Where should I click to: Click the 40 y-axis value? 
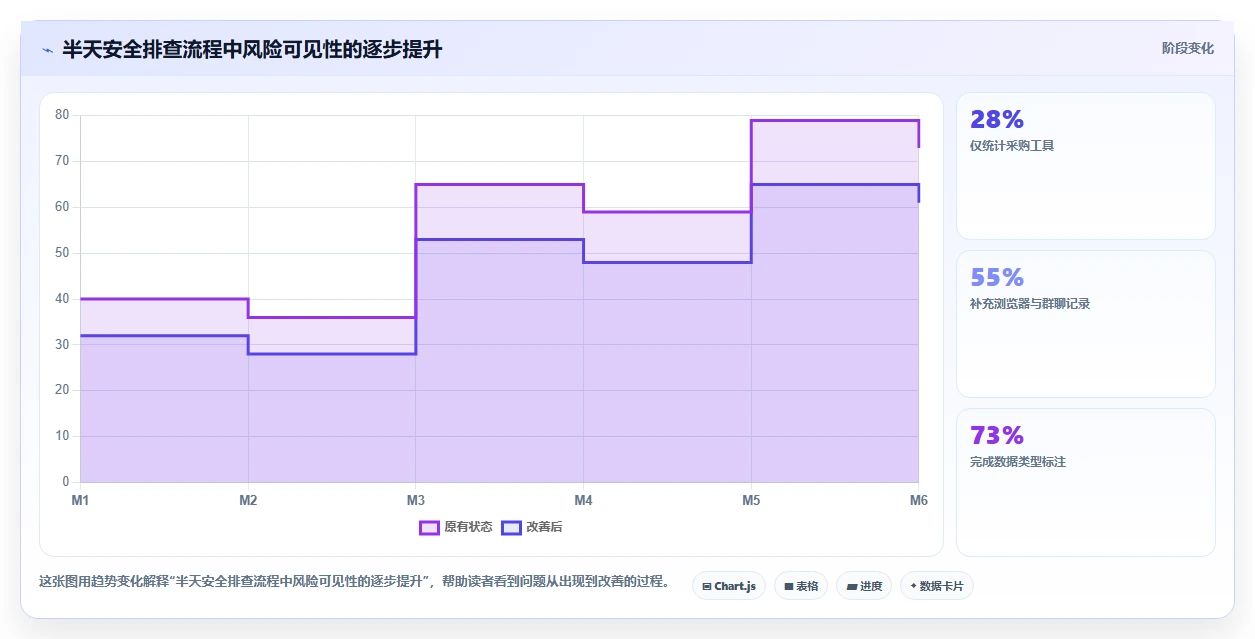coord(62,299)
